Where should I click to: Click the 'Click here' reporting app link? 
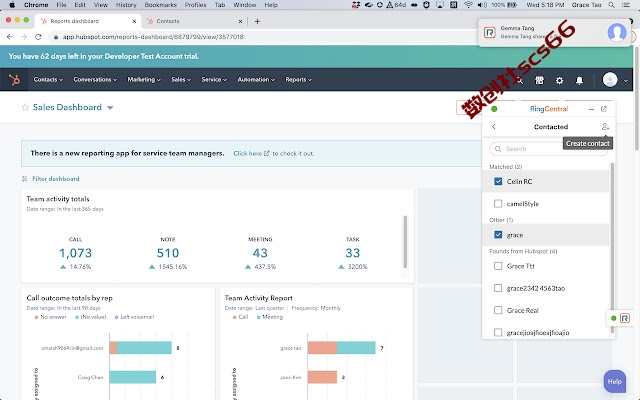[x=251, y=153]
